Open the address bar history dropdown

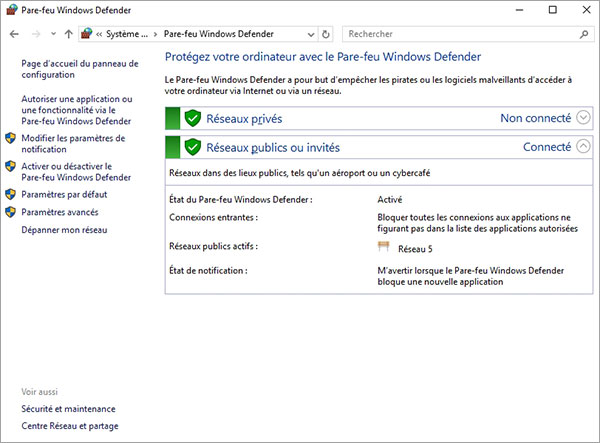pyautogui.click(x=311, y=34)
